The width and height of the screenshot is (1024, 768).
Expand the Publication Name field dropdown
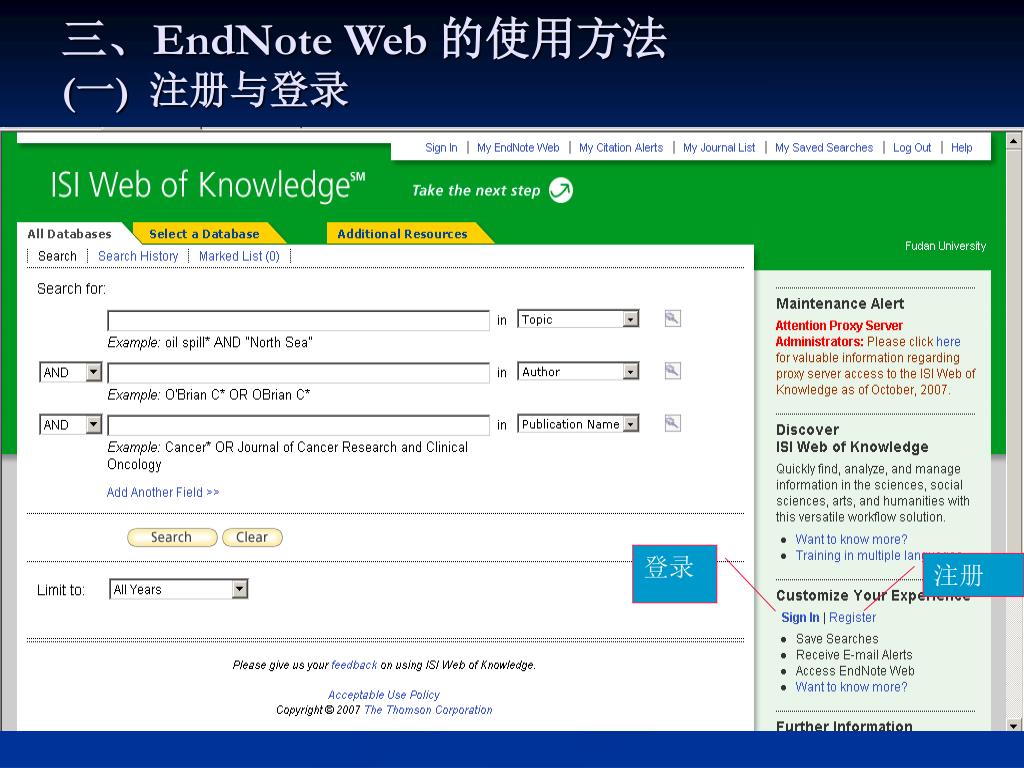(x=630, y=424)
